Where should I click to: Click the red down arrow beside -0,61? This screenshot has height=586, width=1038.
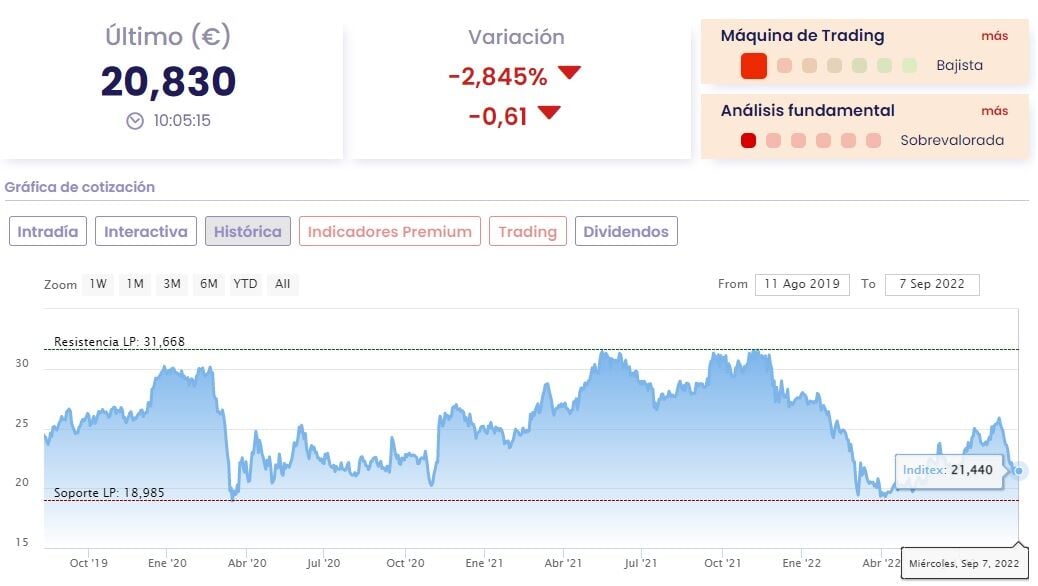click(x=549, y=113)
